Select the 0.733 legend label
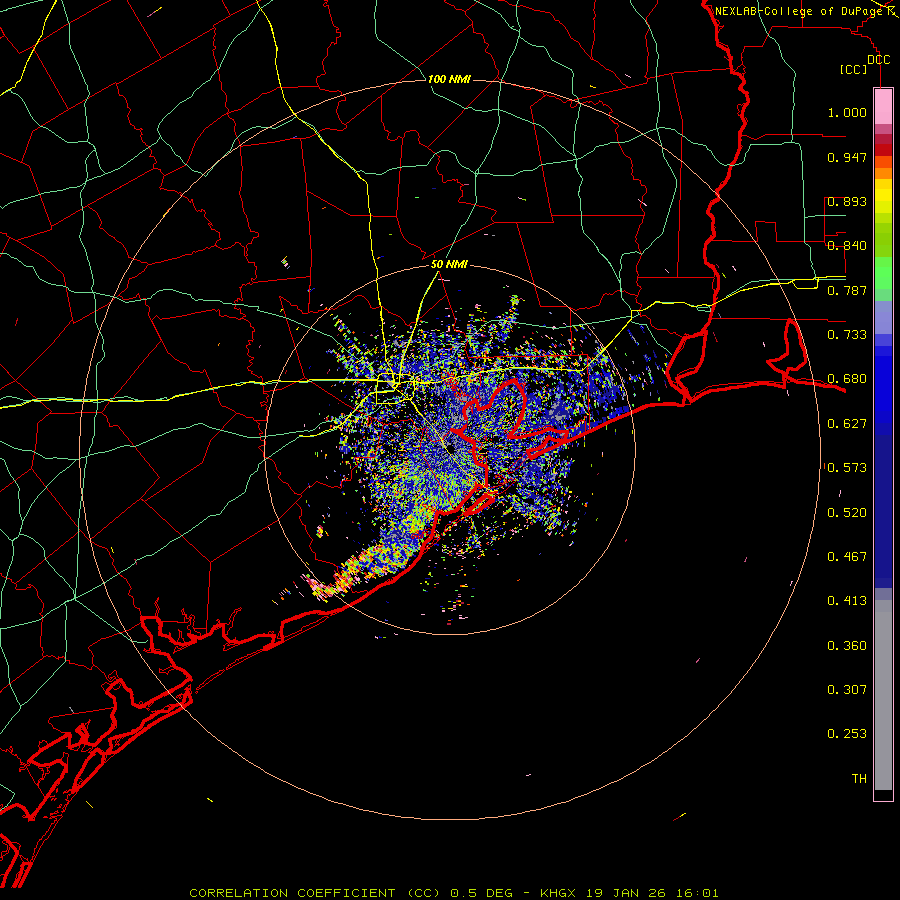 click(x=847, y=335)
